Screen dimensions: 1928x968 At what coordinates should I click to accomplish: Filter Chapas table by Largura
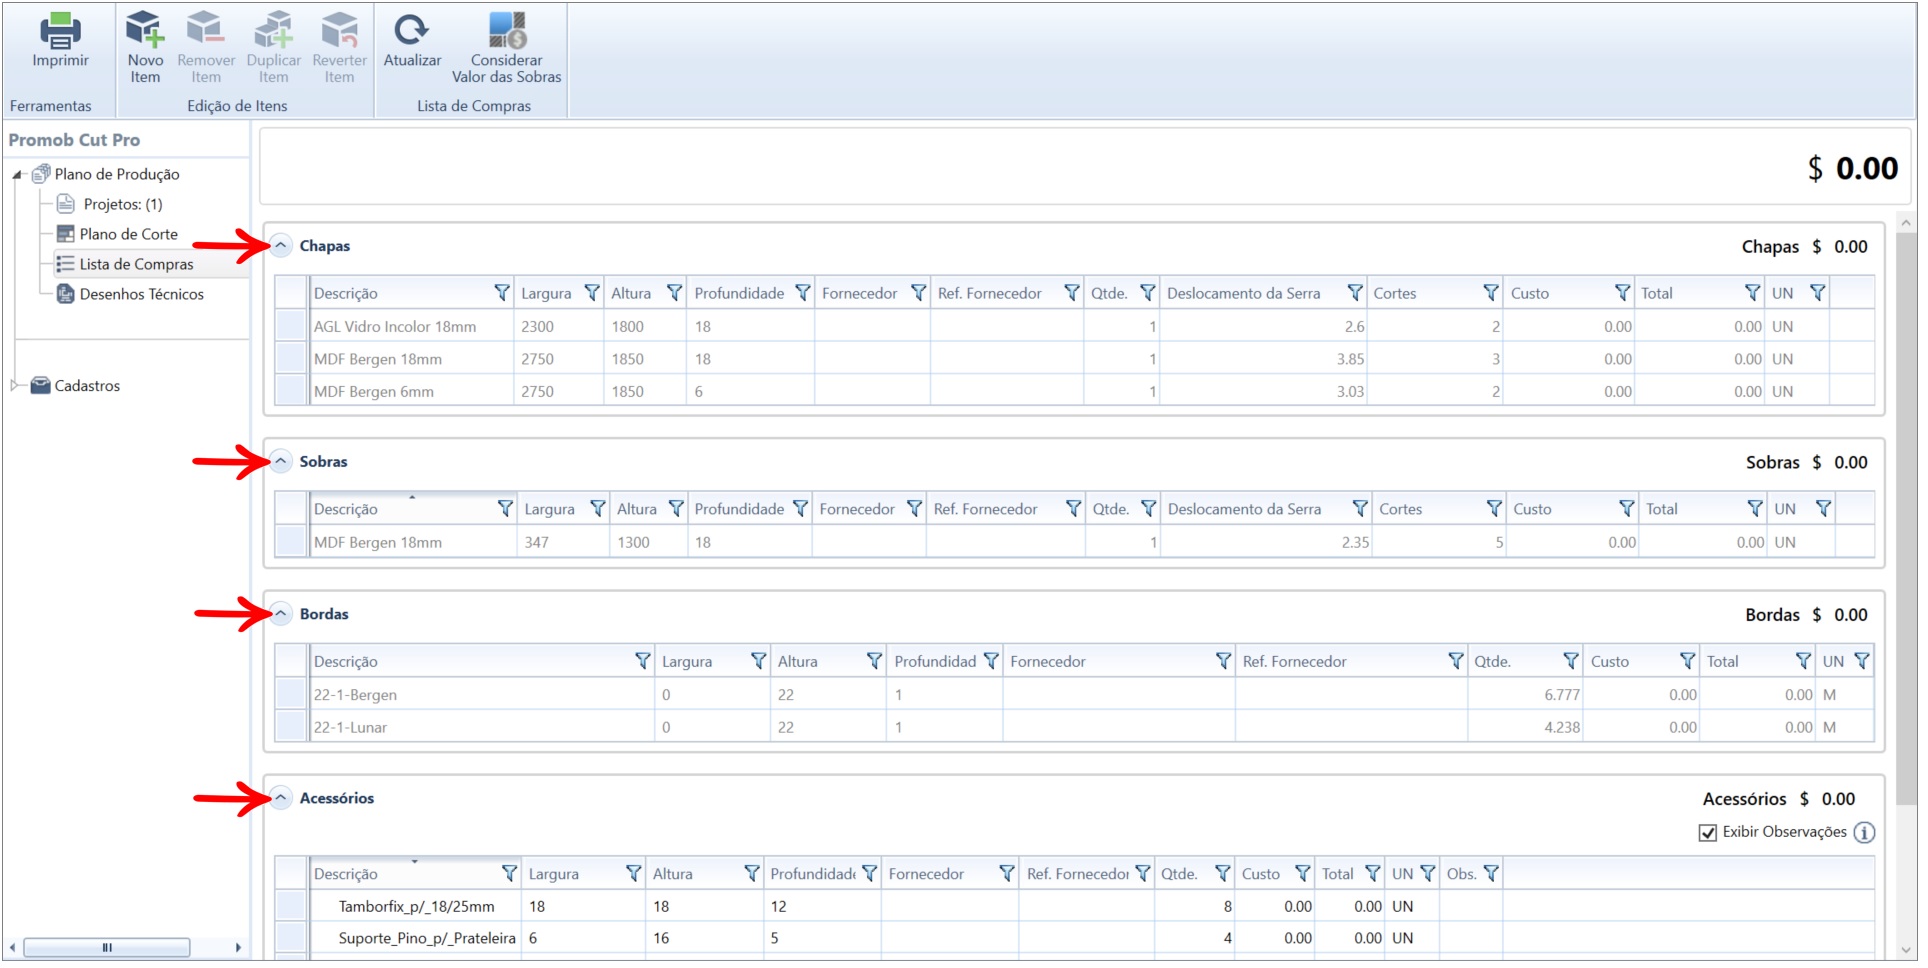pyautogui.click(x=592, y=293)
